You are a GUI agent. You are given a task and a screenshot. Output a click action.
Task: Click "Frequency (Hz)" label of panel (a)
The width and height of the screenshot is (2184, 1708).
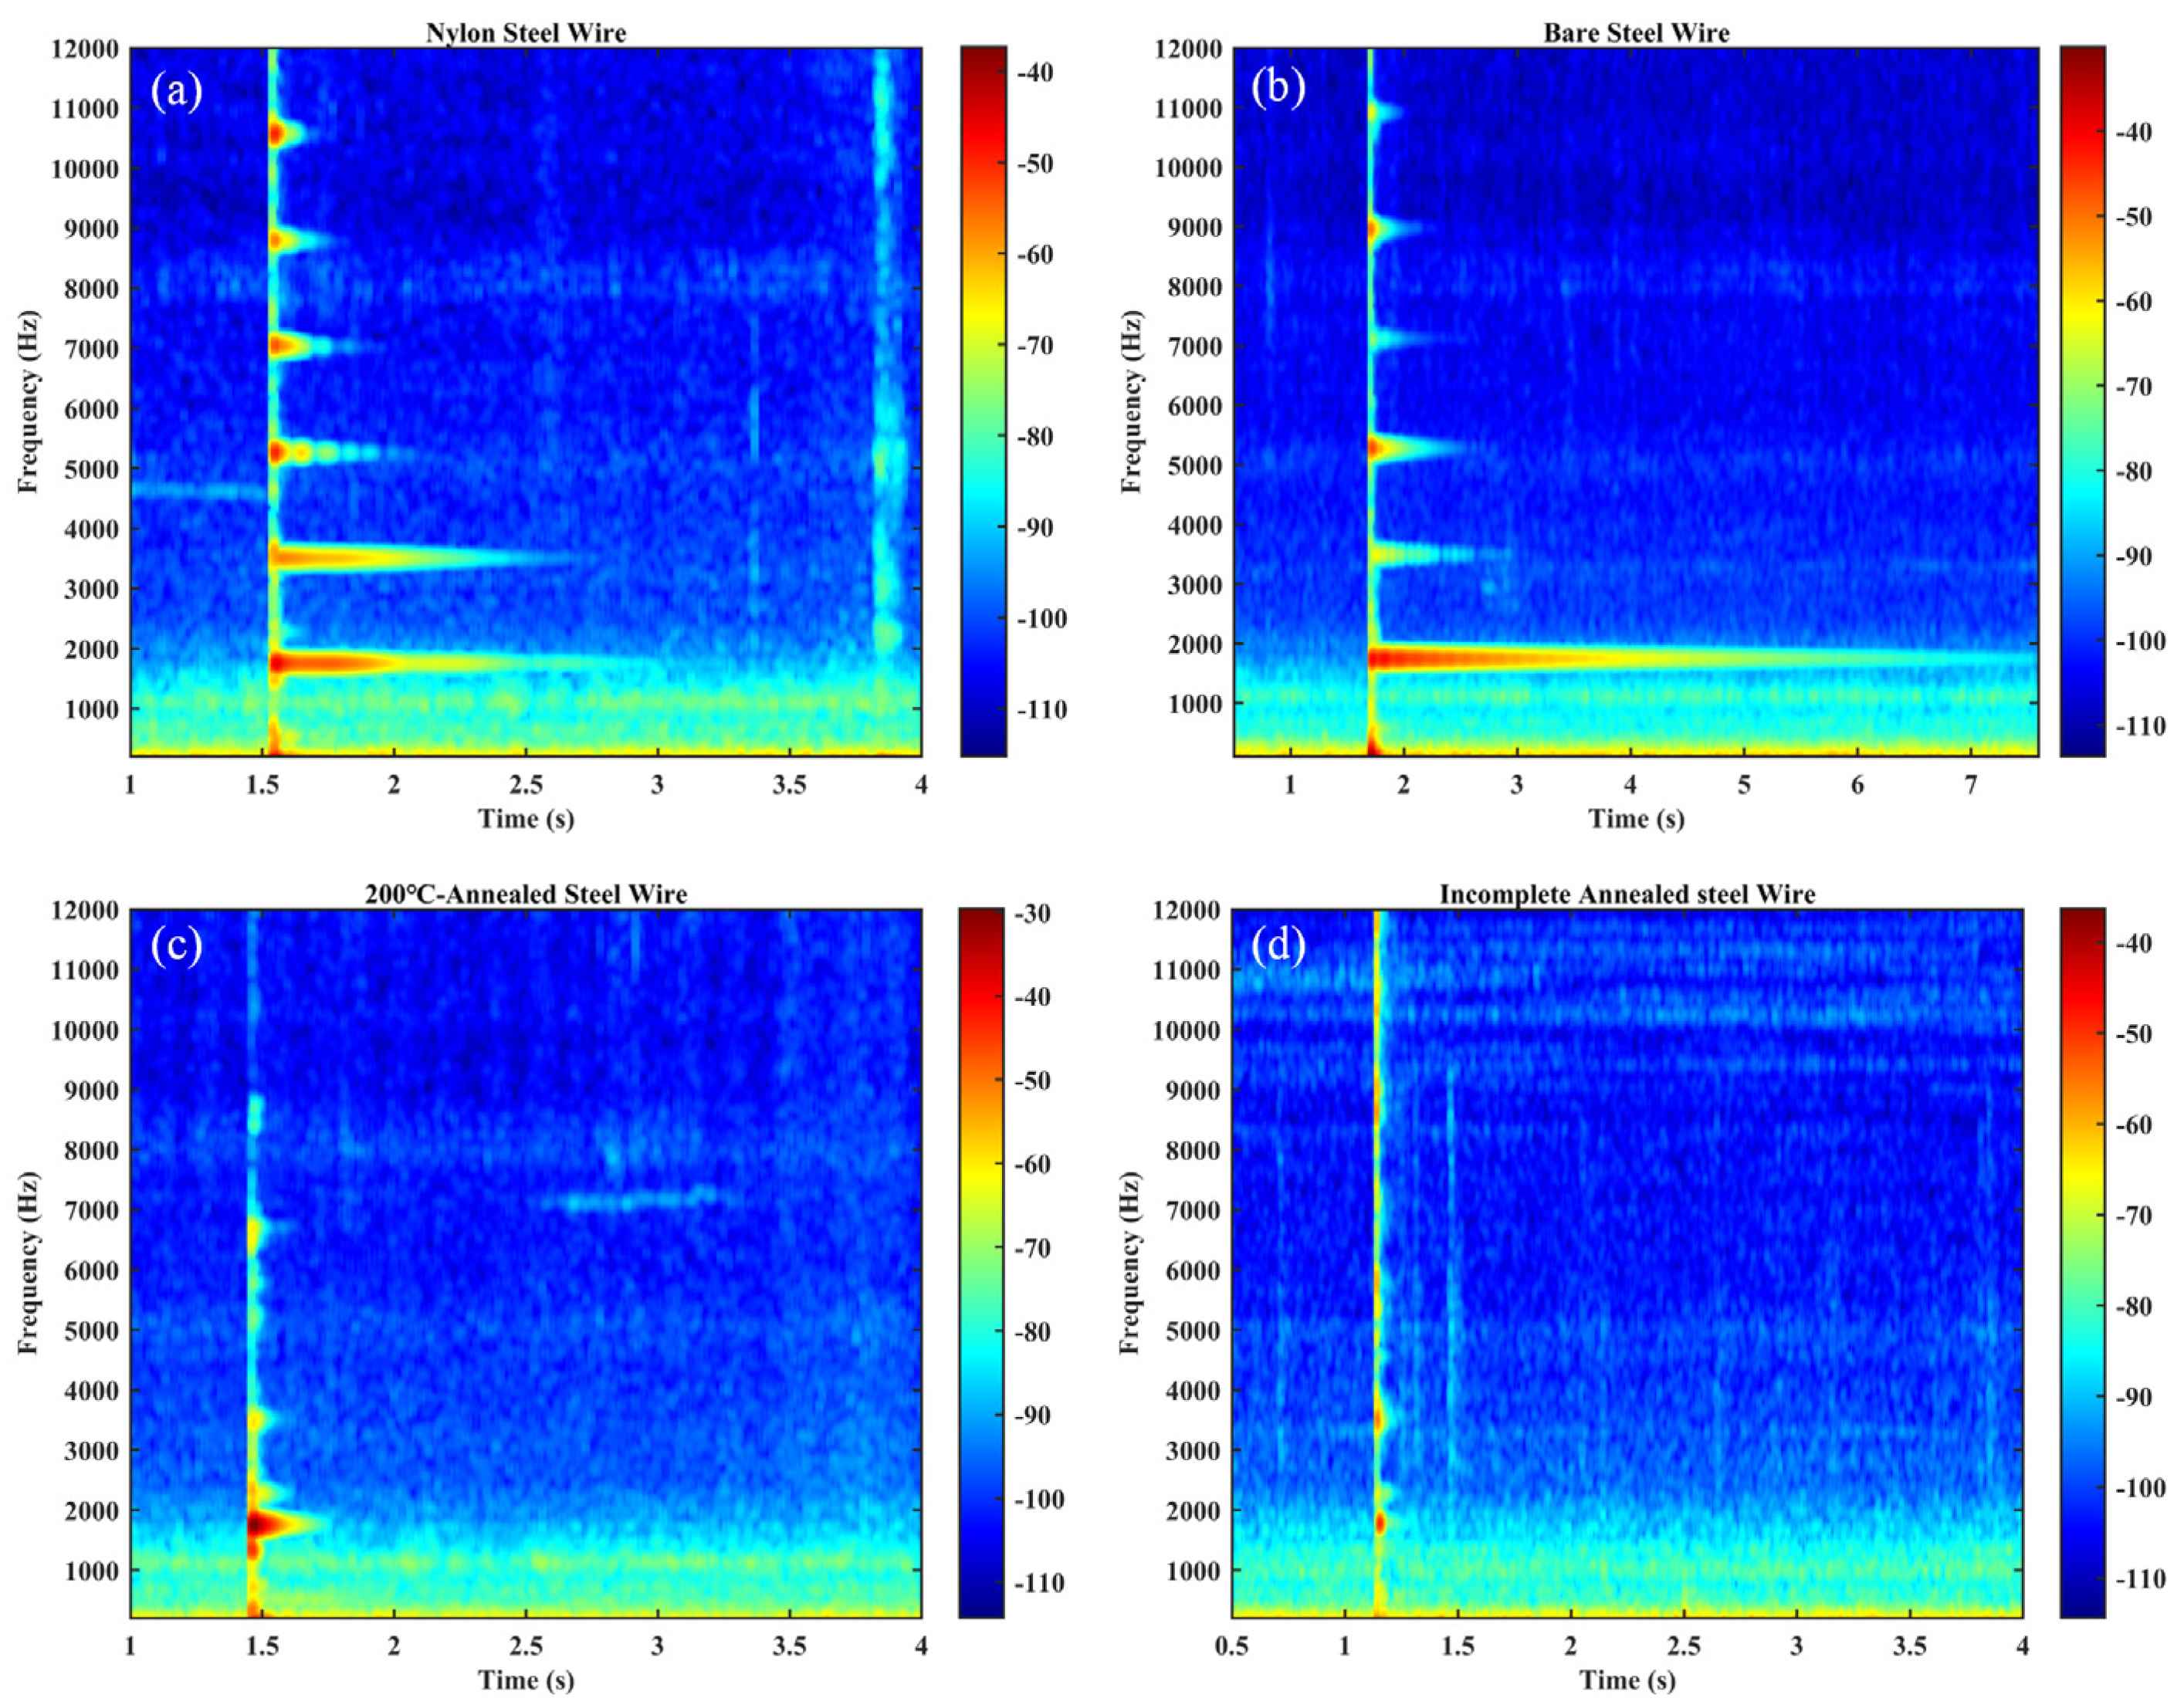[x=28, y=402]
